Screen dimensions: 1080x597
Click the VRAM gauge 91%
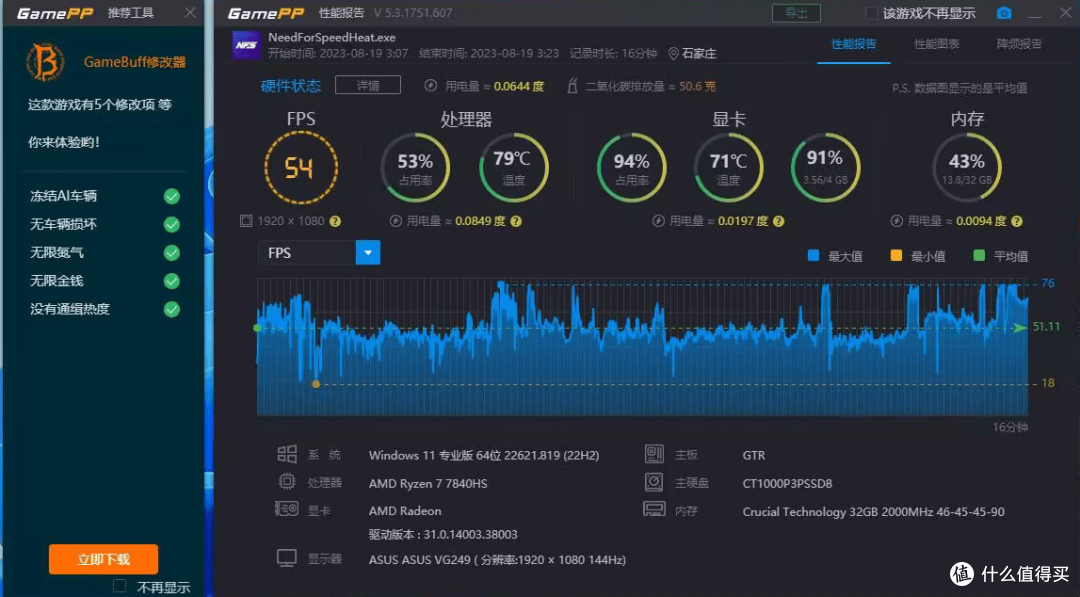[825, 168]
